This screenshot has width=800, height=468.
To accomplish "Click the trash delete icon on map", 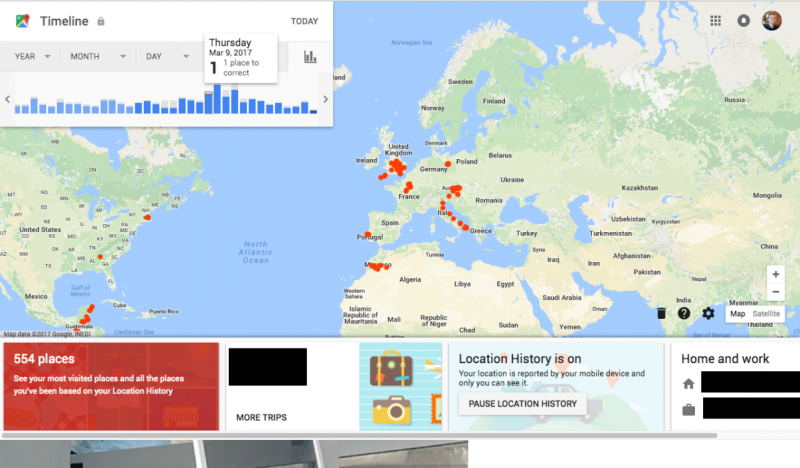I will (x=661, y=313).
